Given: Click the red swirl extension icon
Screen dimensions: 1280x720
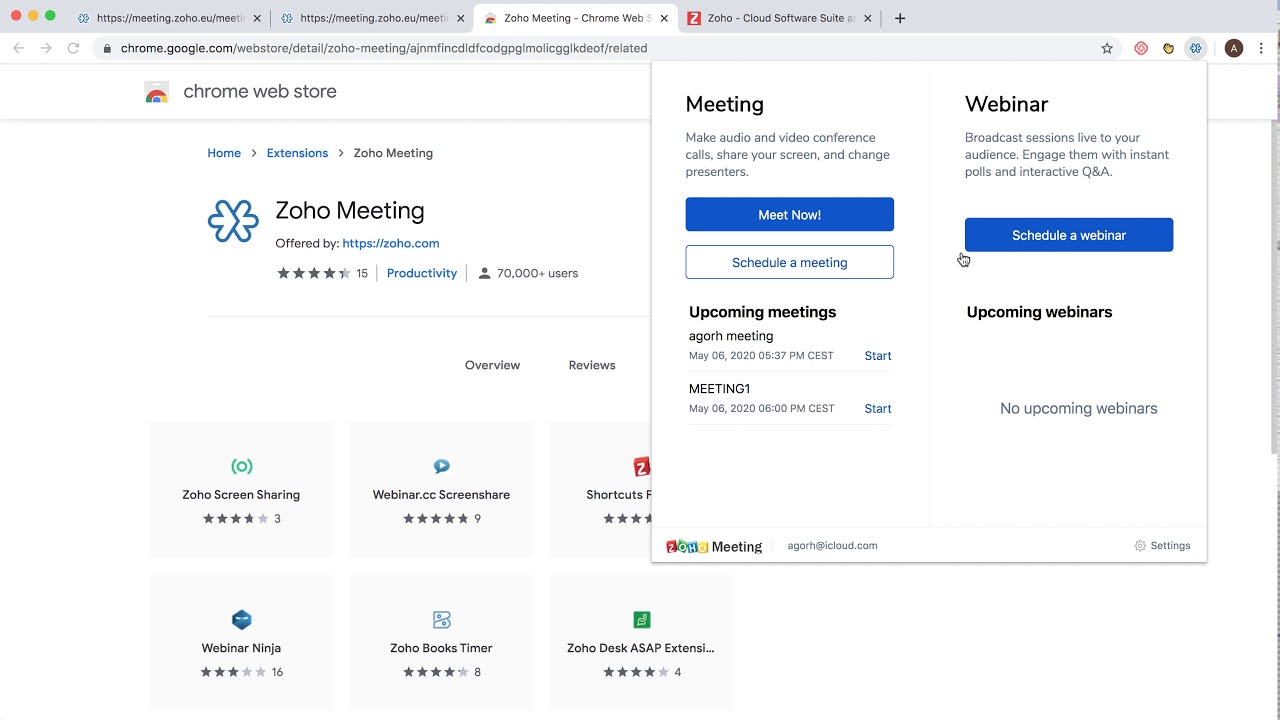Looking at the screenshot, I should click(1141, 48).
